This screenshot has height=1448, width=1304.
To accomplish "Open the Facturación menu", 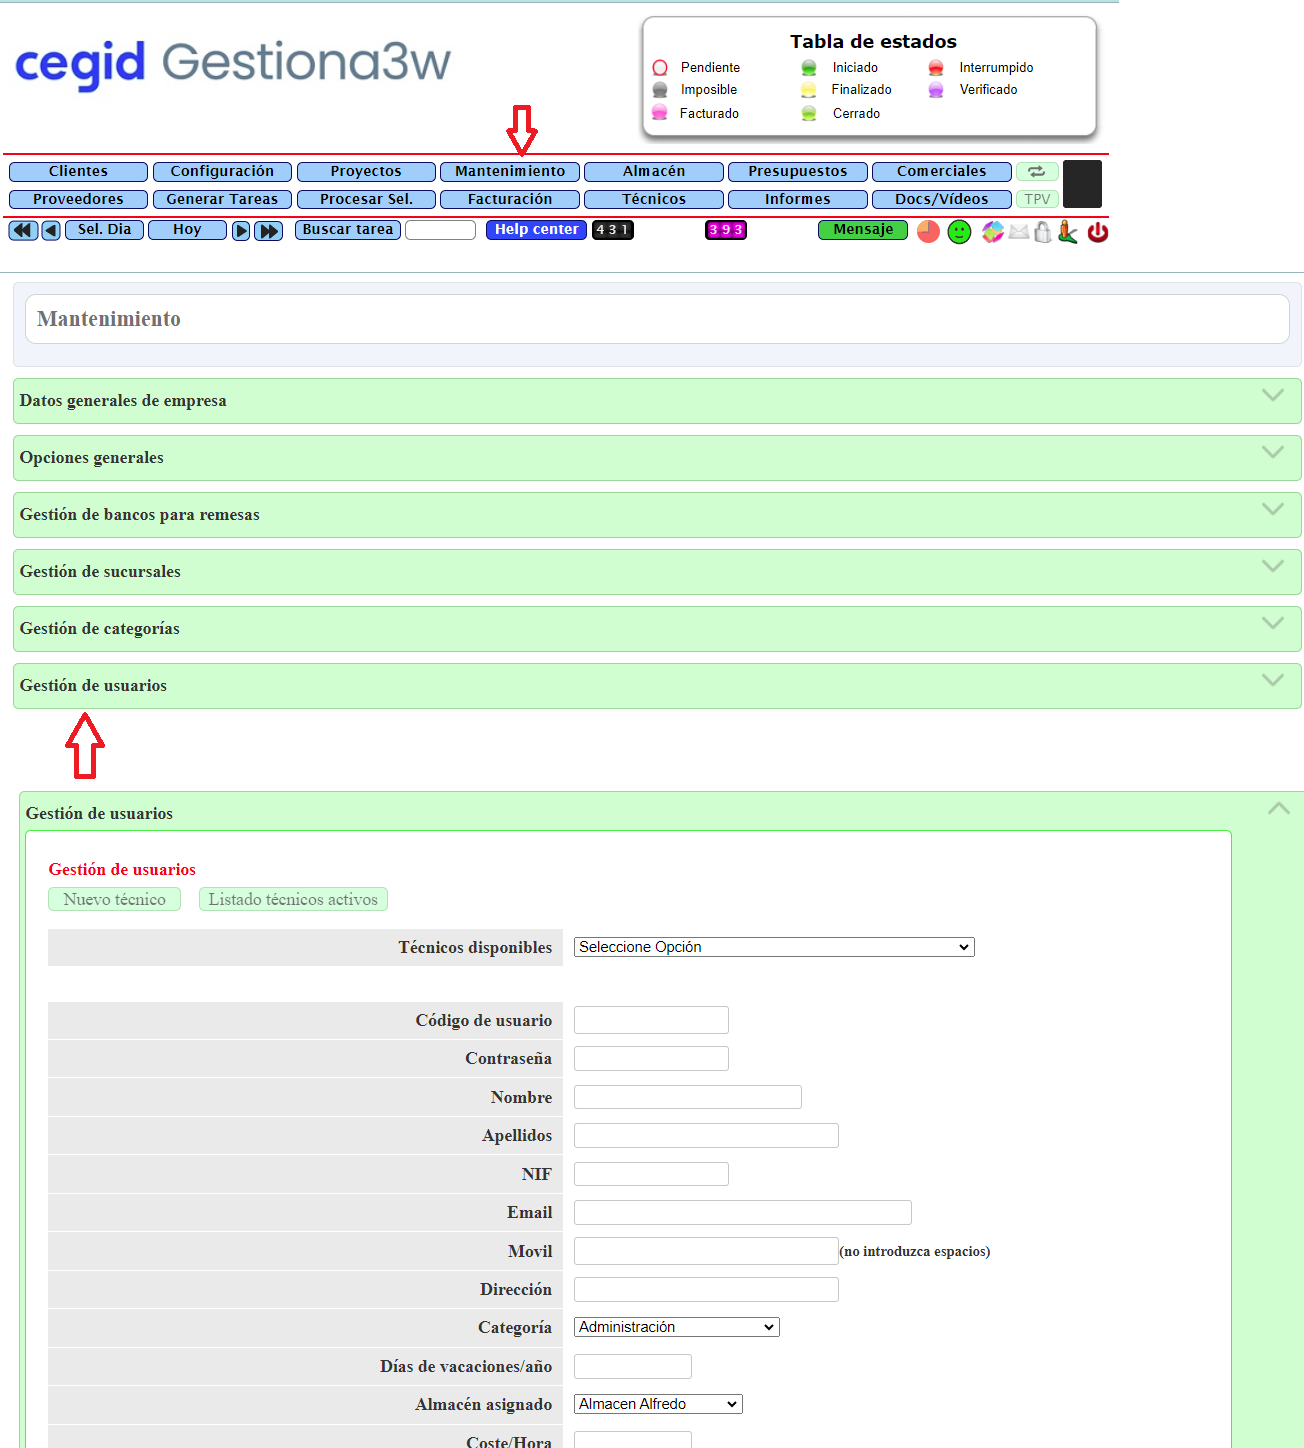I will 510,200.
